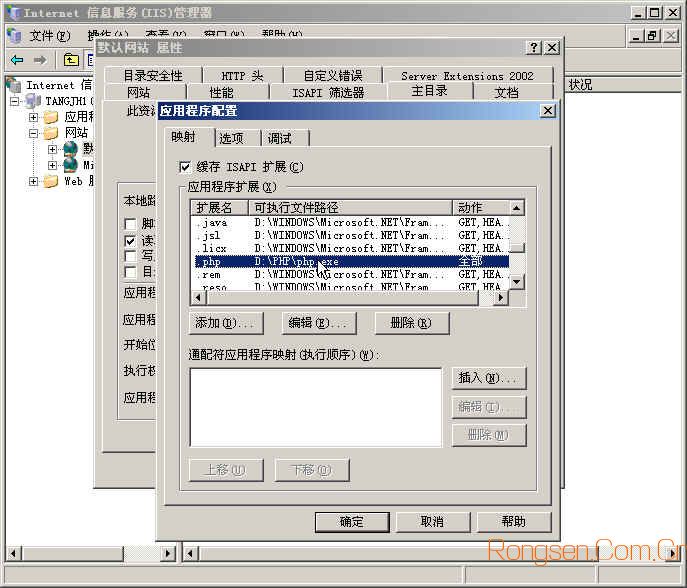This screenshot has width=687, height=588.
Task: Open the IIS manager system menu icon
Action: coord(14,12)
